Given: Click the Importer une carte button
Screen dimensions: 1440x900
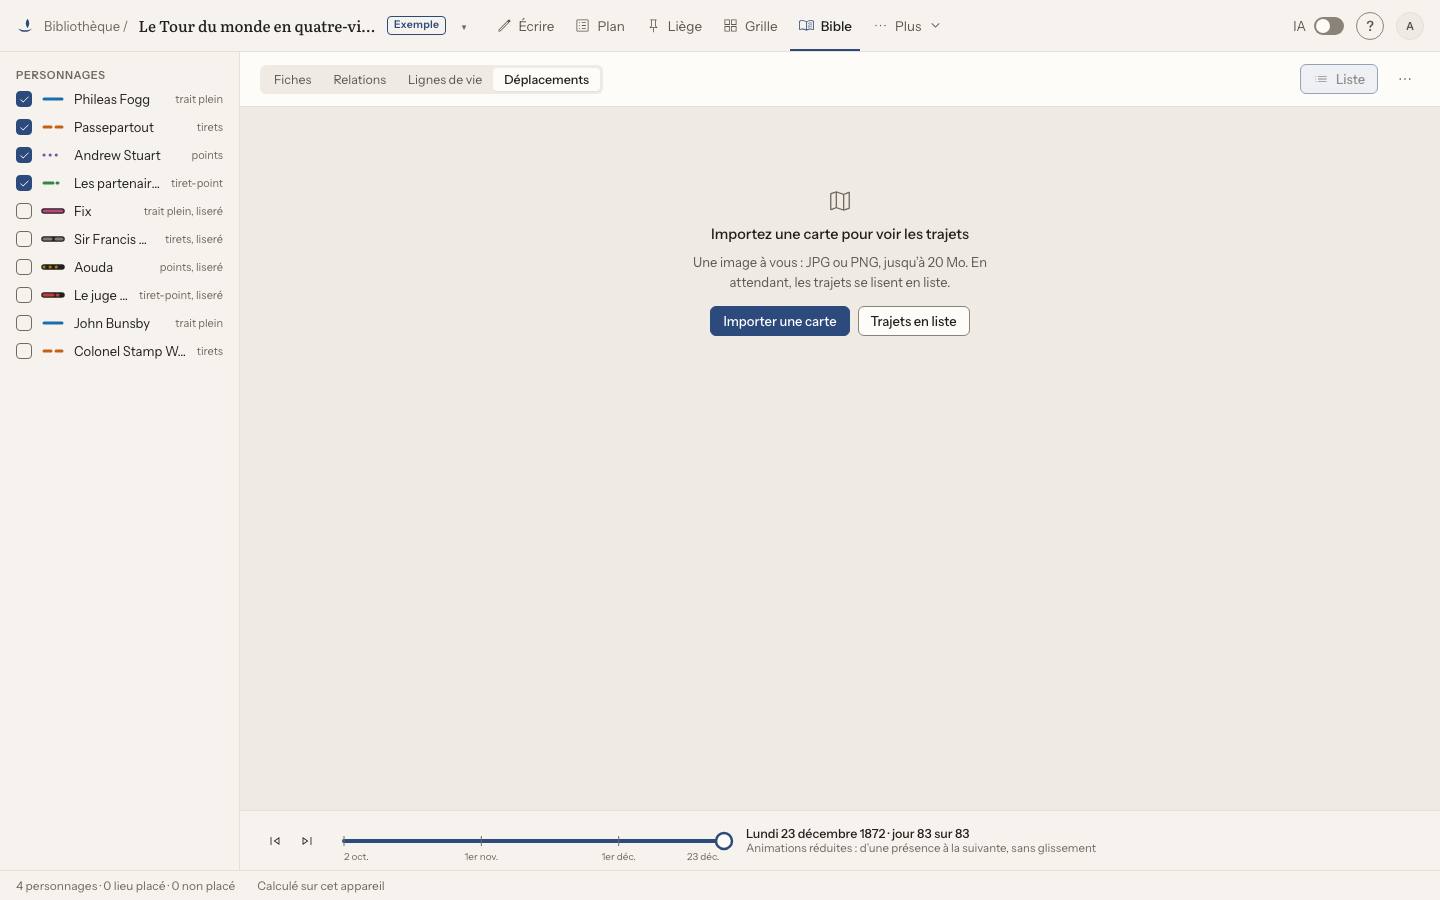Looking at the screenshot, I should pyautogui.click(x=780, y=321).
